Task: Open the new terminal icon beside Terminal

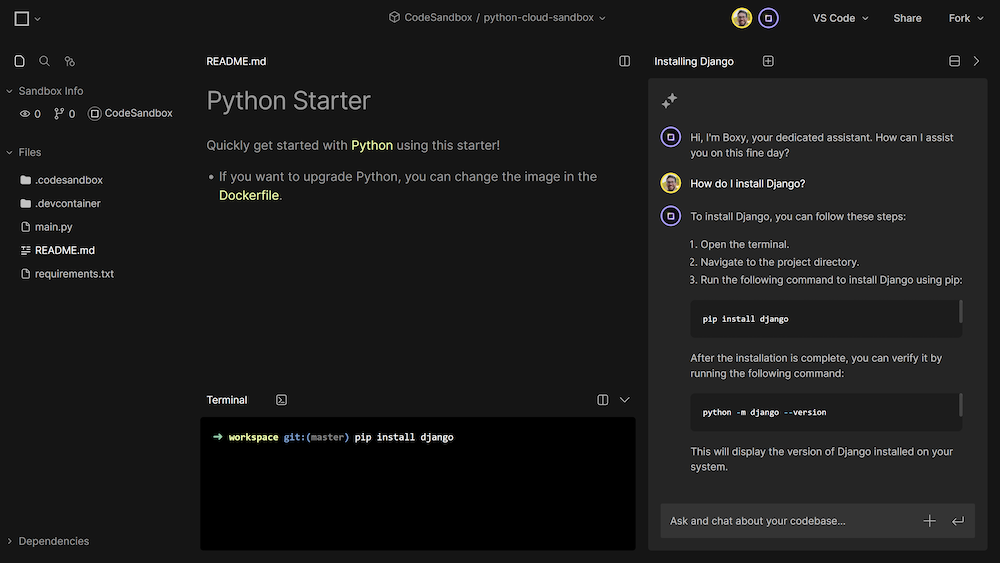Action: coord(281,400)
